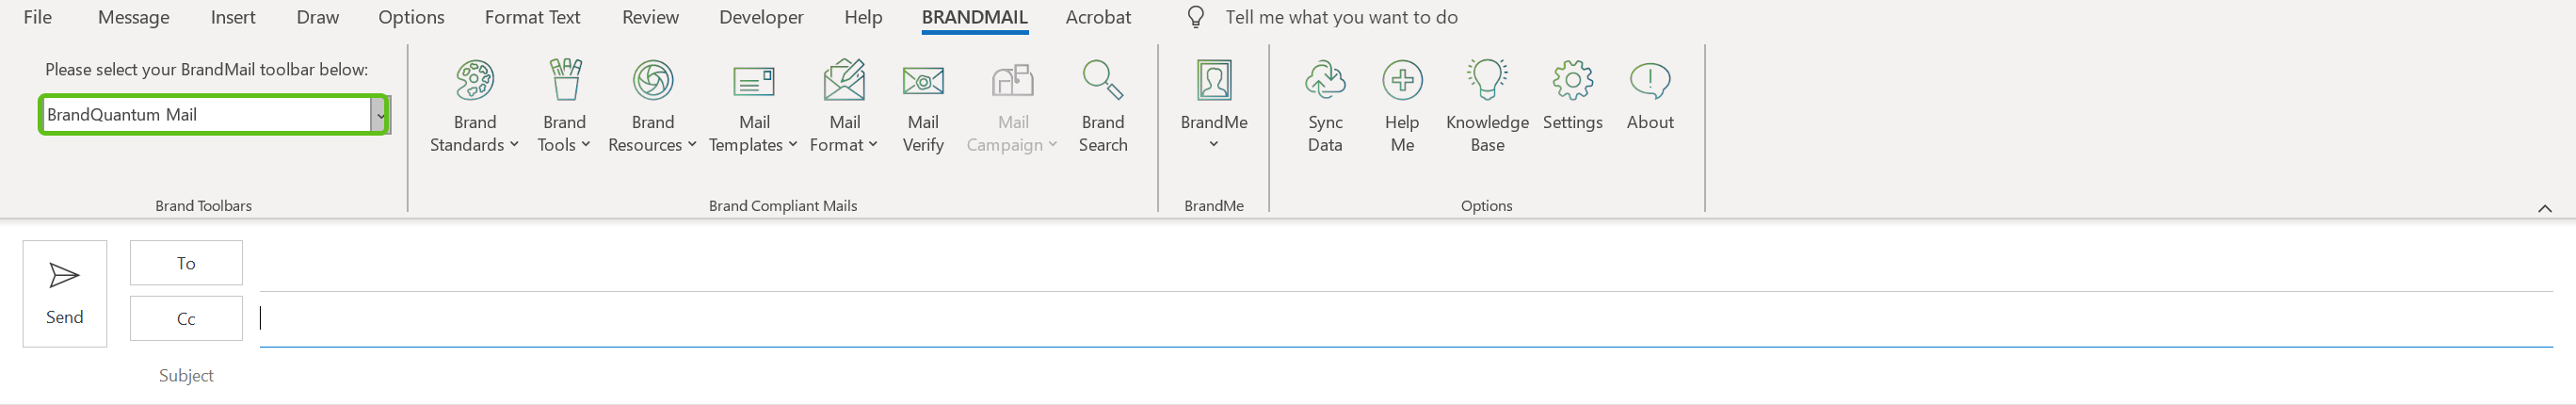Open BrandMail Settings gear
Viewport: 2576px width, 405px height.
coord(1572,81)
